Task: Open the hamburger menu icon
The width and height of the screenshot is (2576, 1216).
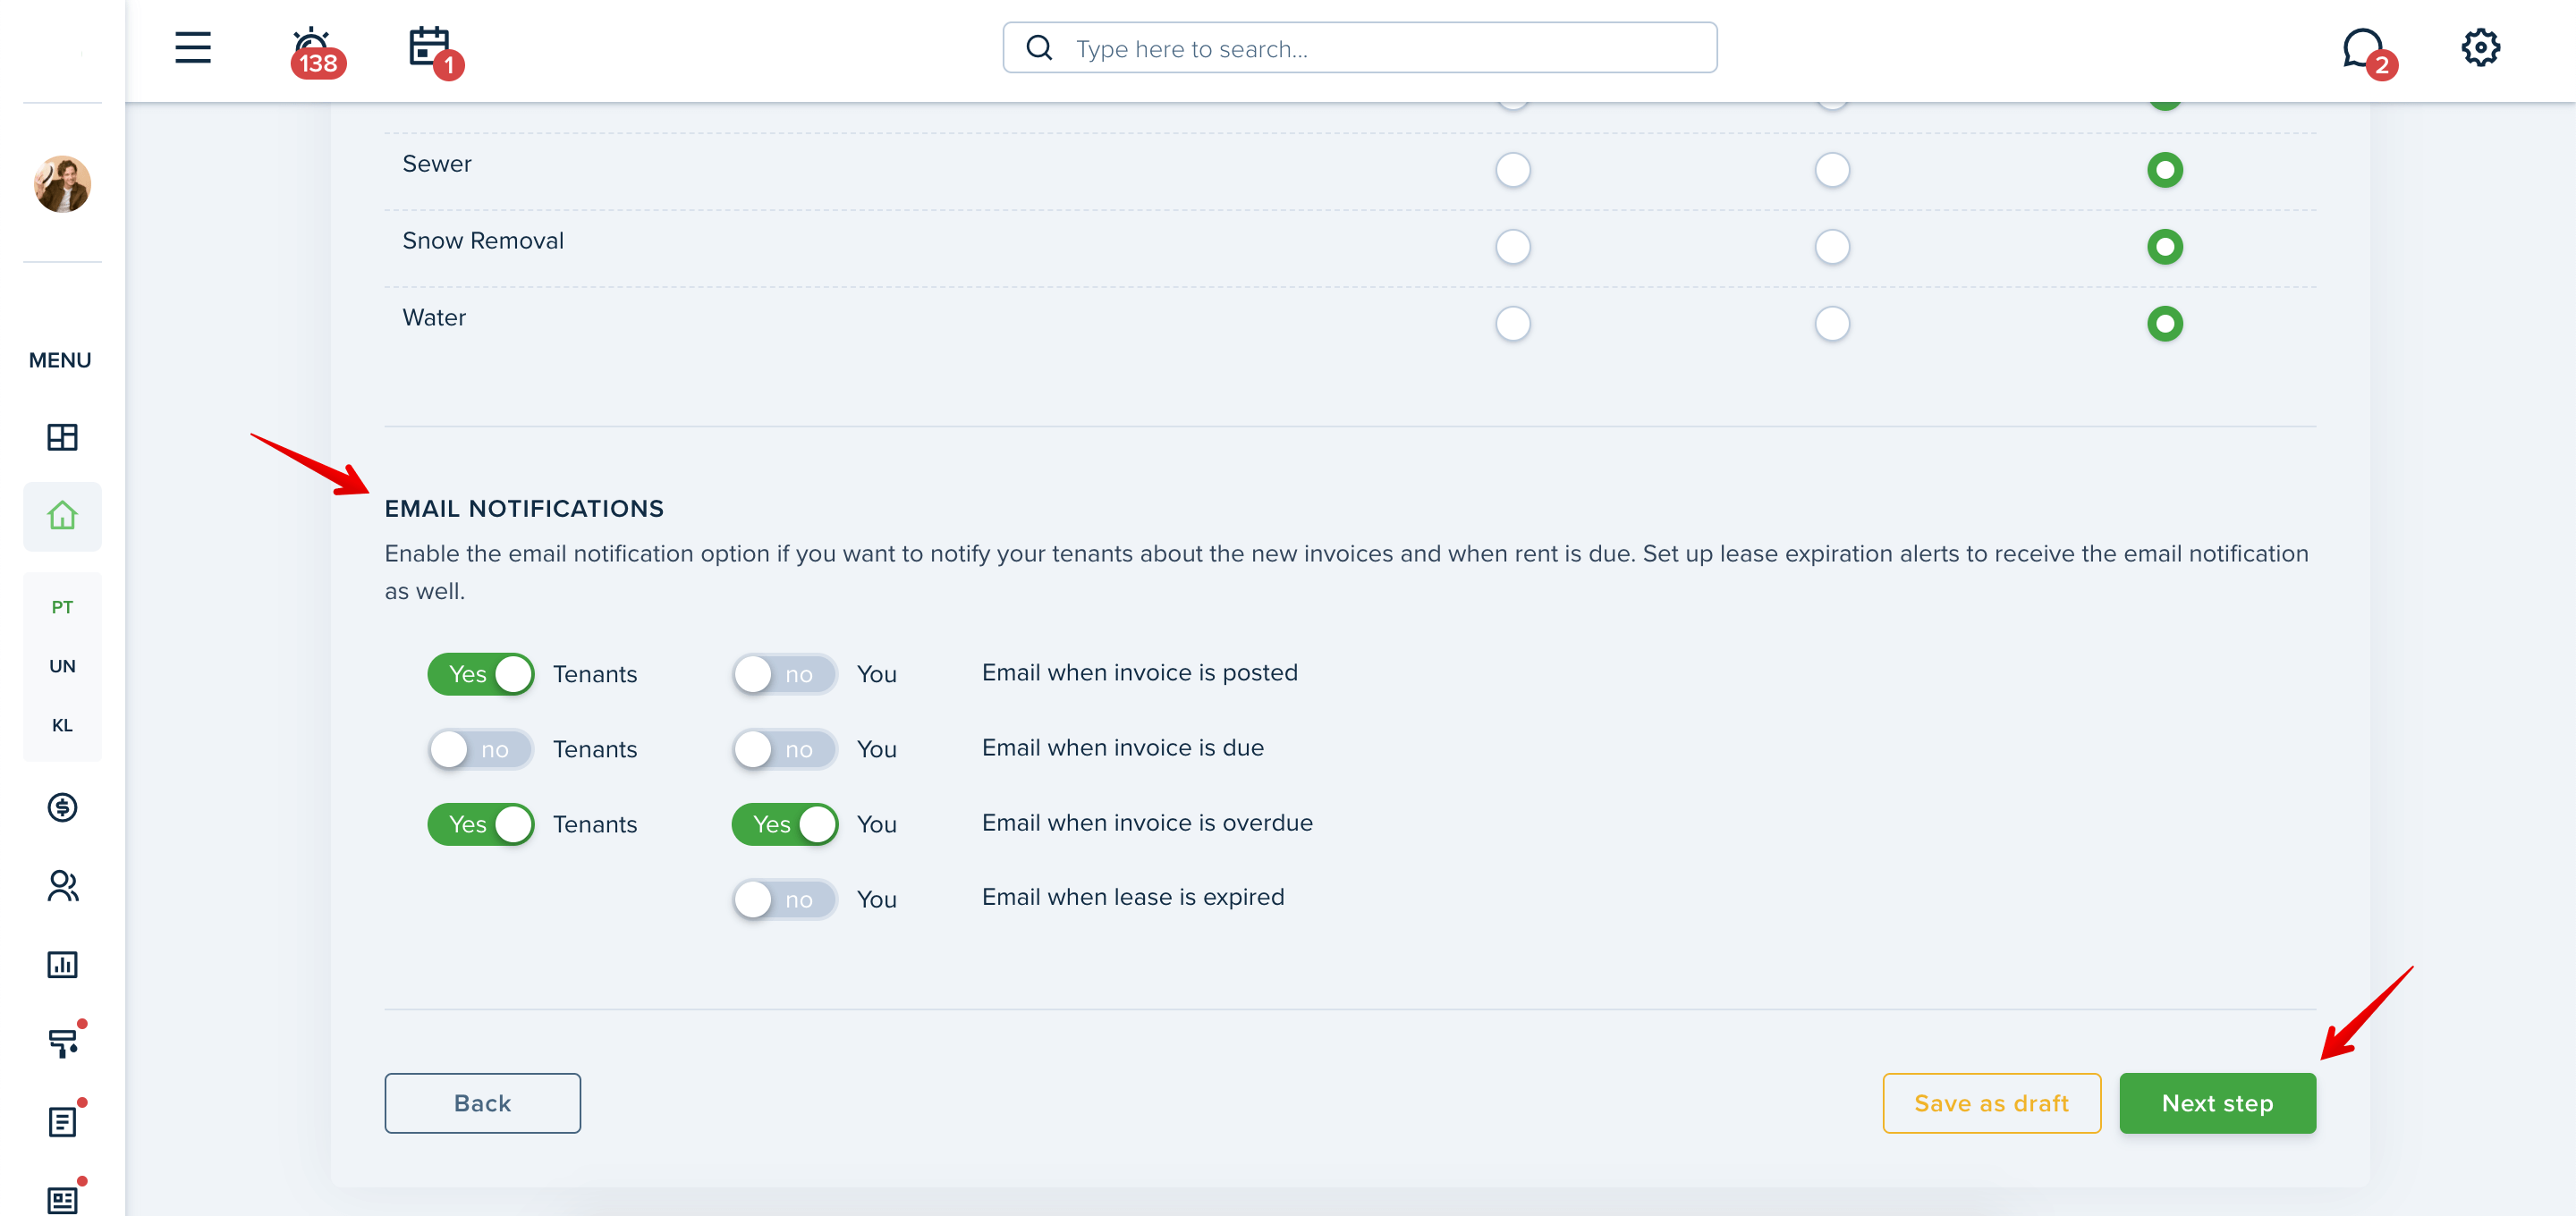Action: [x=193, y=47]
